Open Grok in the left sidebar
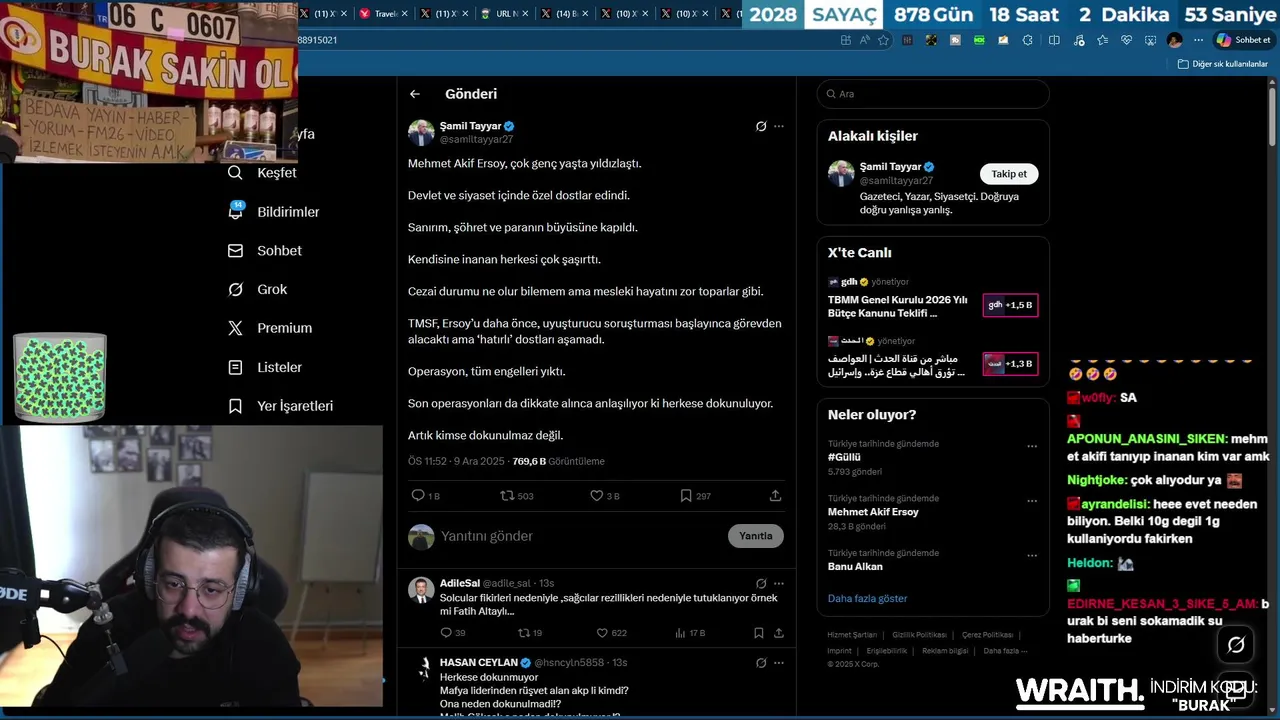Image resolution: width=1280 pixels, height=720 pixels. point(258,290)
